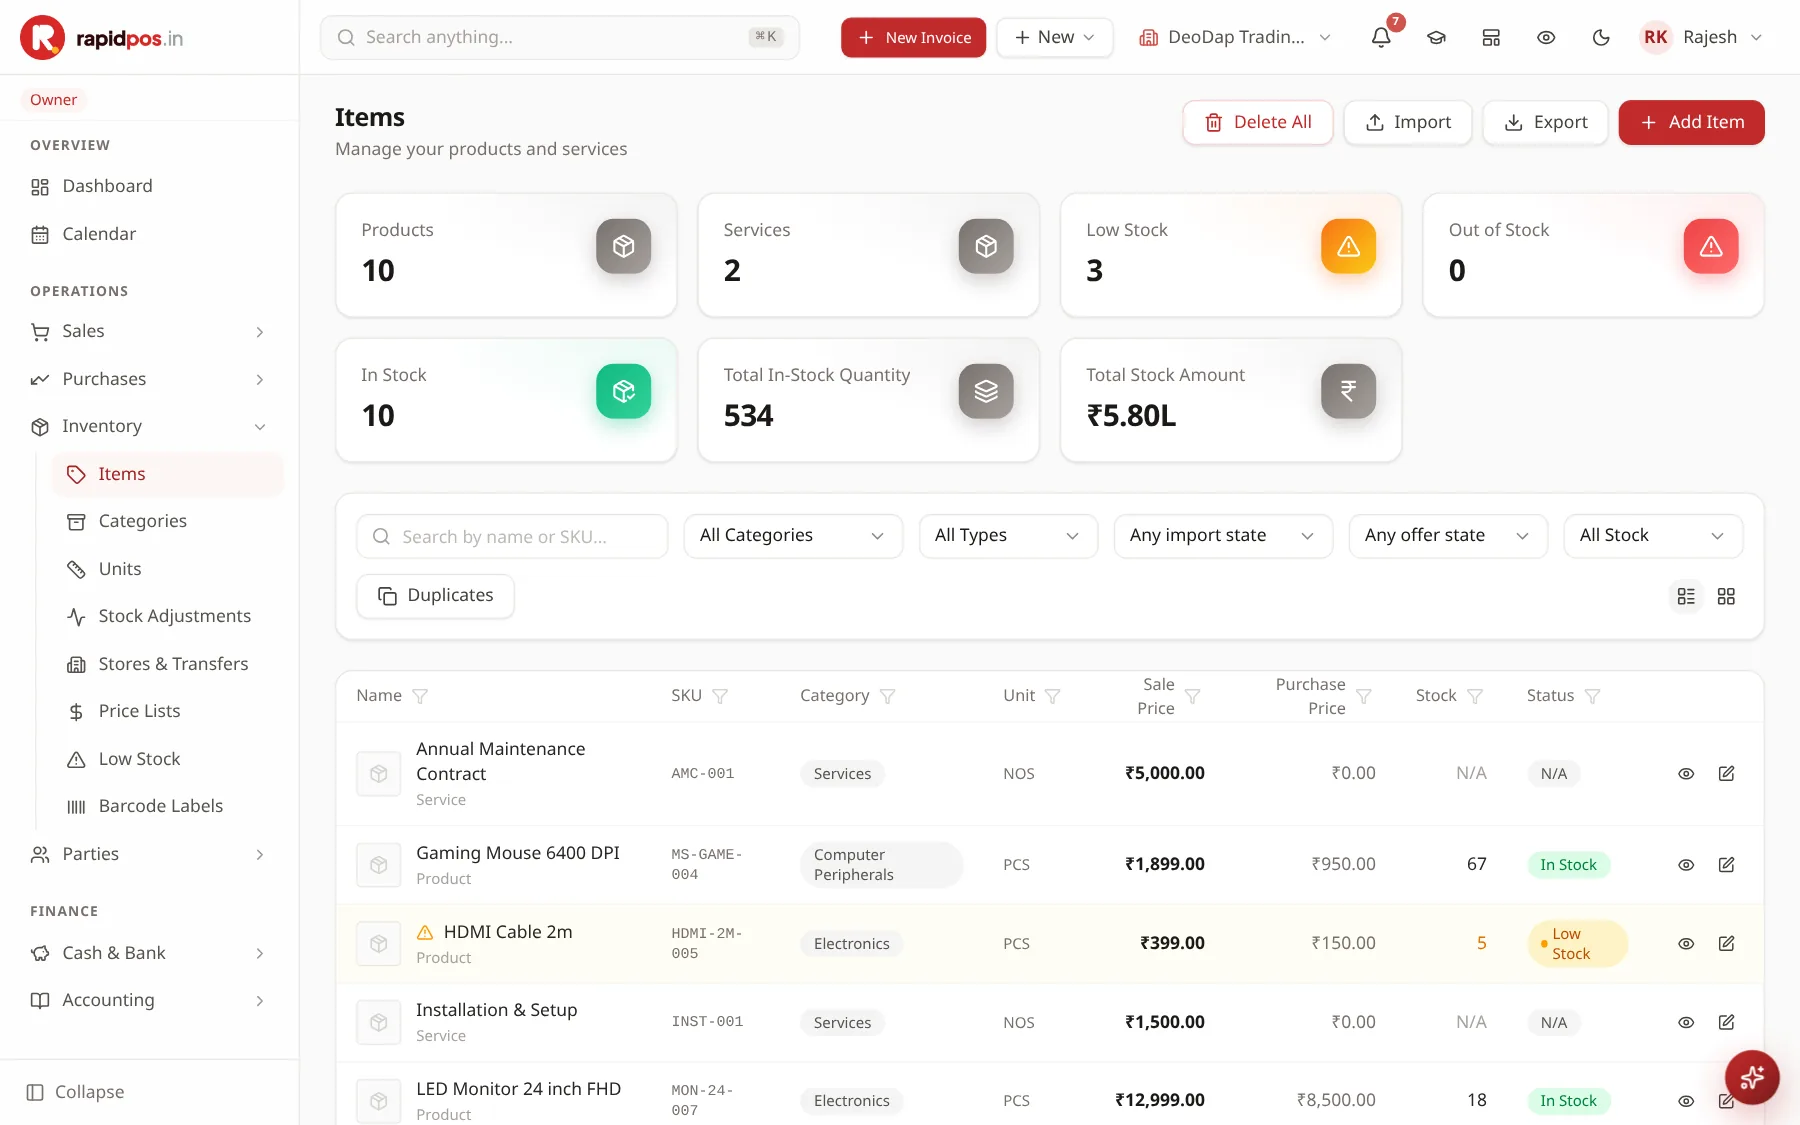Open Barcode Labels page
1800x1125 pixels.
point(168,806)
